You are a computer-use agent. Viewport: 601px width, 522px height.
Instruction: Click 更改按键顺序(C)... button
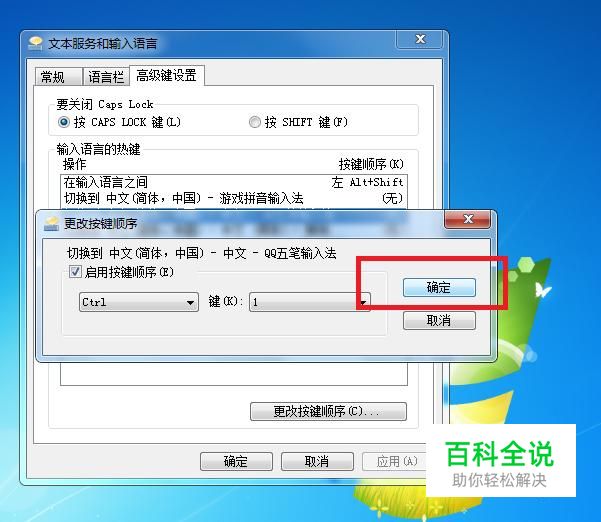[x=328, y=411]
